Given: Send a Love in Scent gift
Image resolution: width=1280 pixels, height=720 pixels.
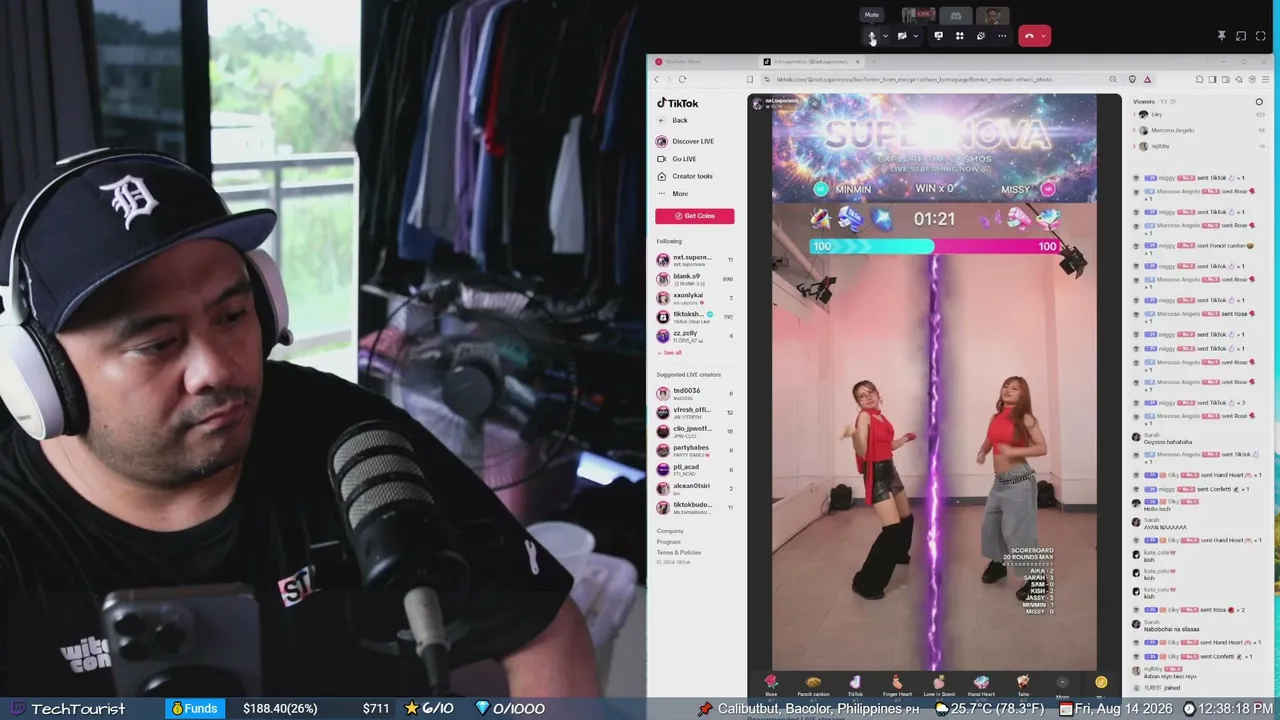Looking at the screenshot, I should click(939, 685).
